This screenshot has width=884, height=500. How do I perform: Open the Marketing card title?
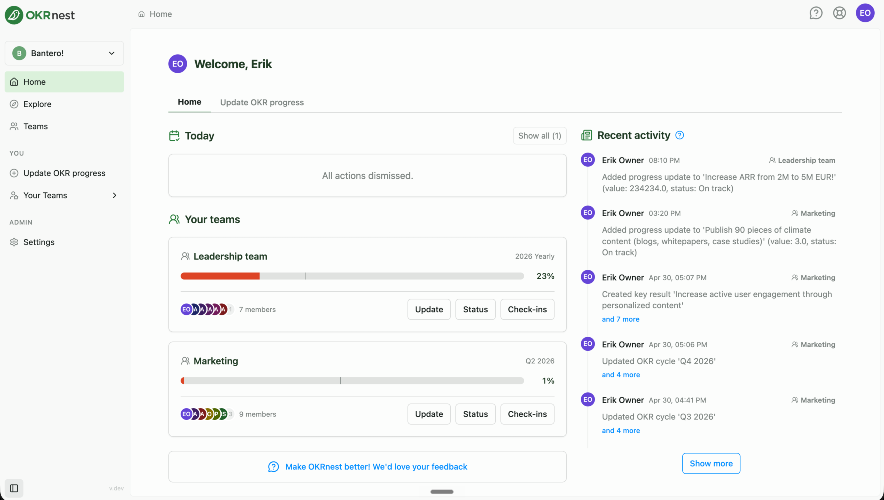215,361
